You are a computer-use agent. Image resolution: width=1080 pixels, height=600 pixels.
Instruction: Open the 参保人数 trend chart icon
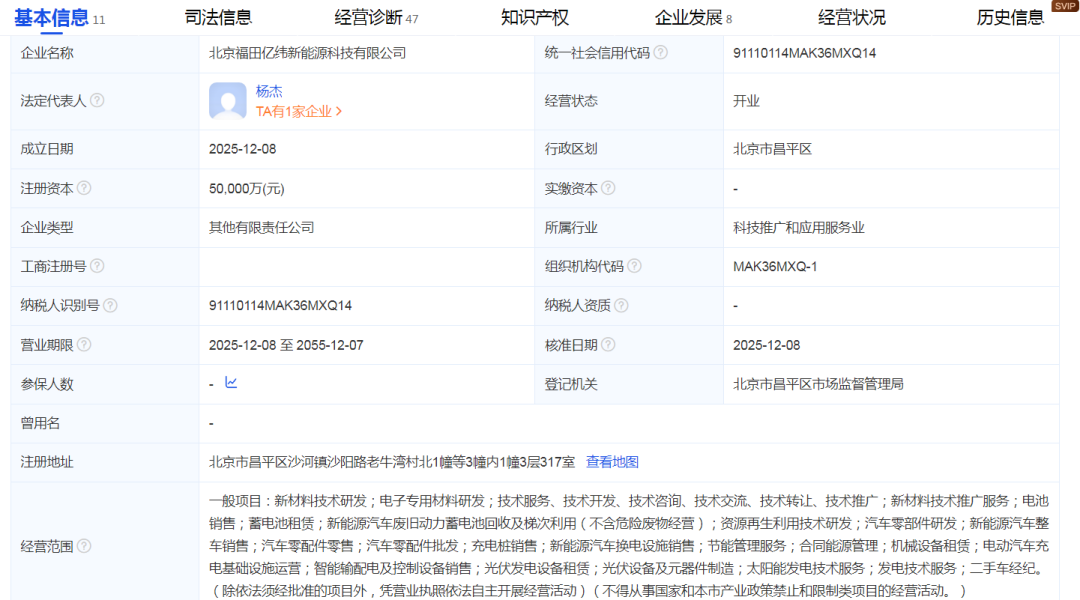coord(231,383)
